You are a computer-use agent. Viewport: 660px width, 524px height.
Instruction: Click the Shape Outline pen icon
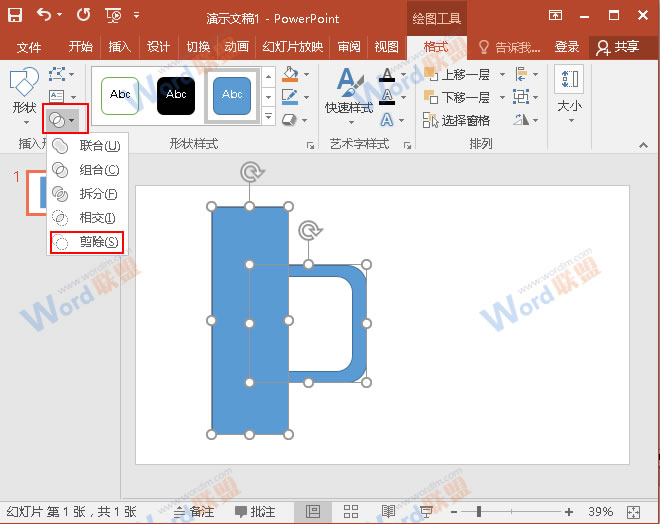[x=289, y=97]
